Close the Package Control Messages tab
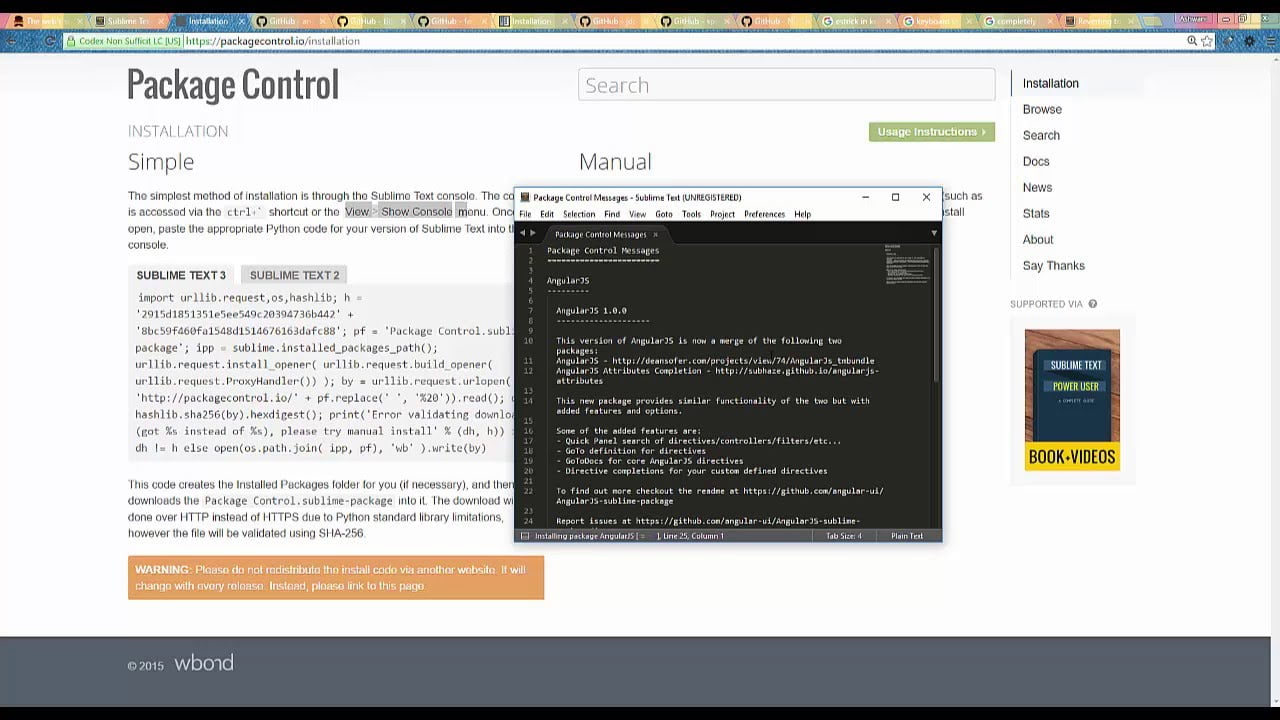Image resolution: width=1280 pixels, height=720 pixels. 655,234
